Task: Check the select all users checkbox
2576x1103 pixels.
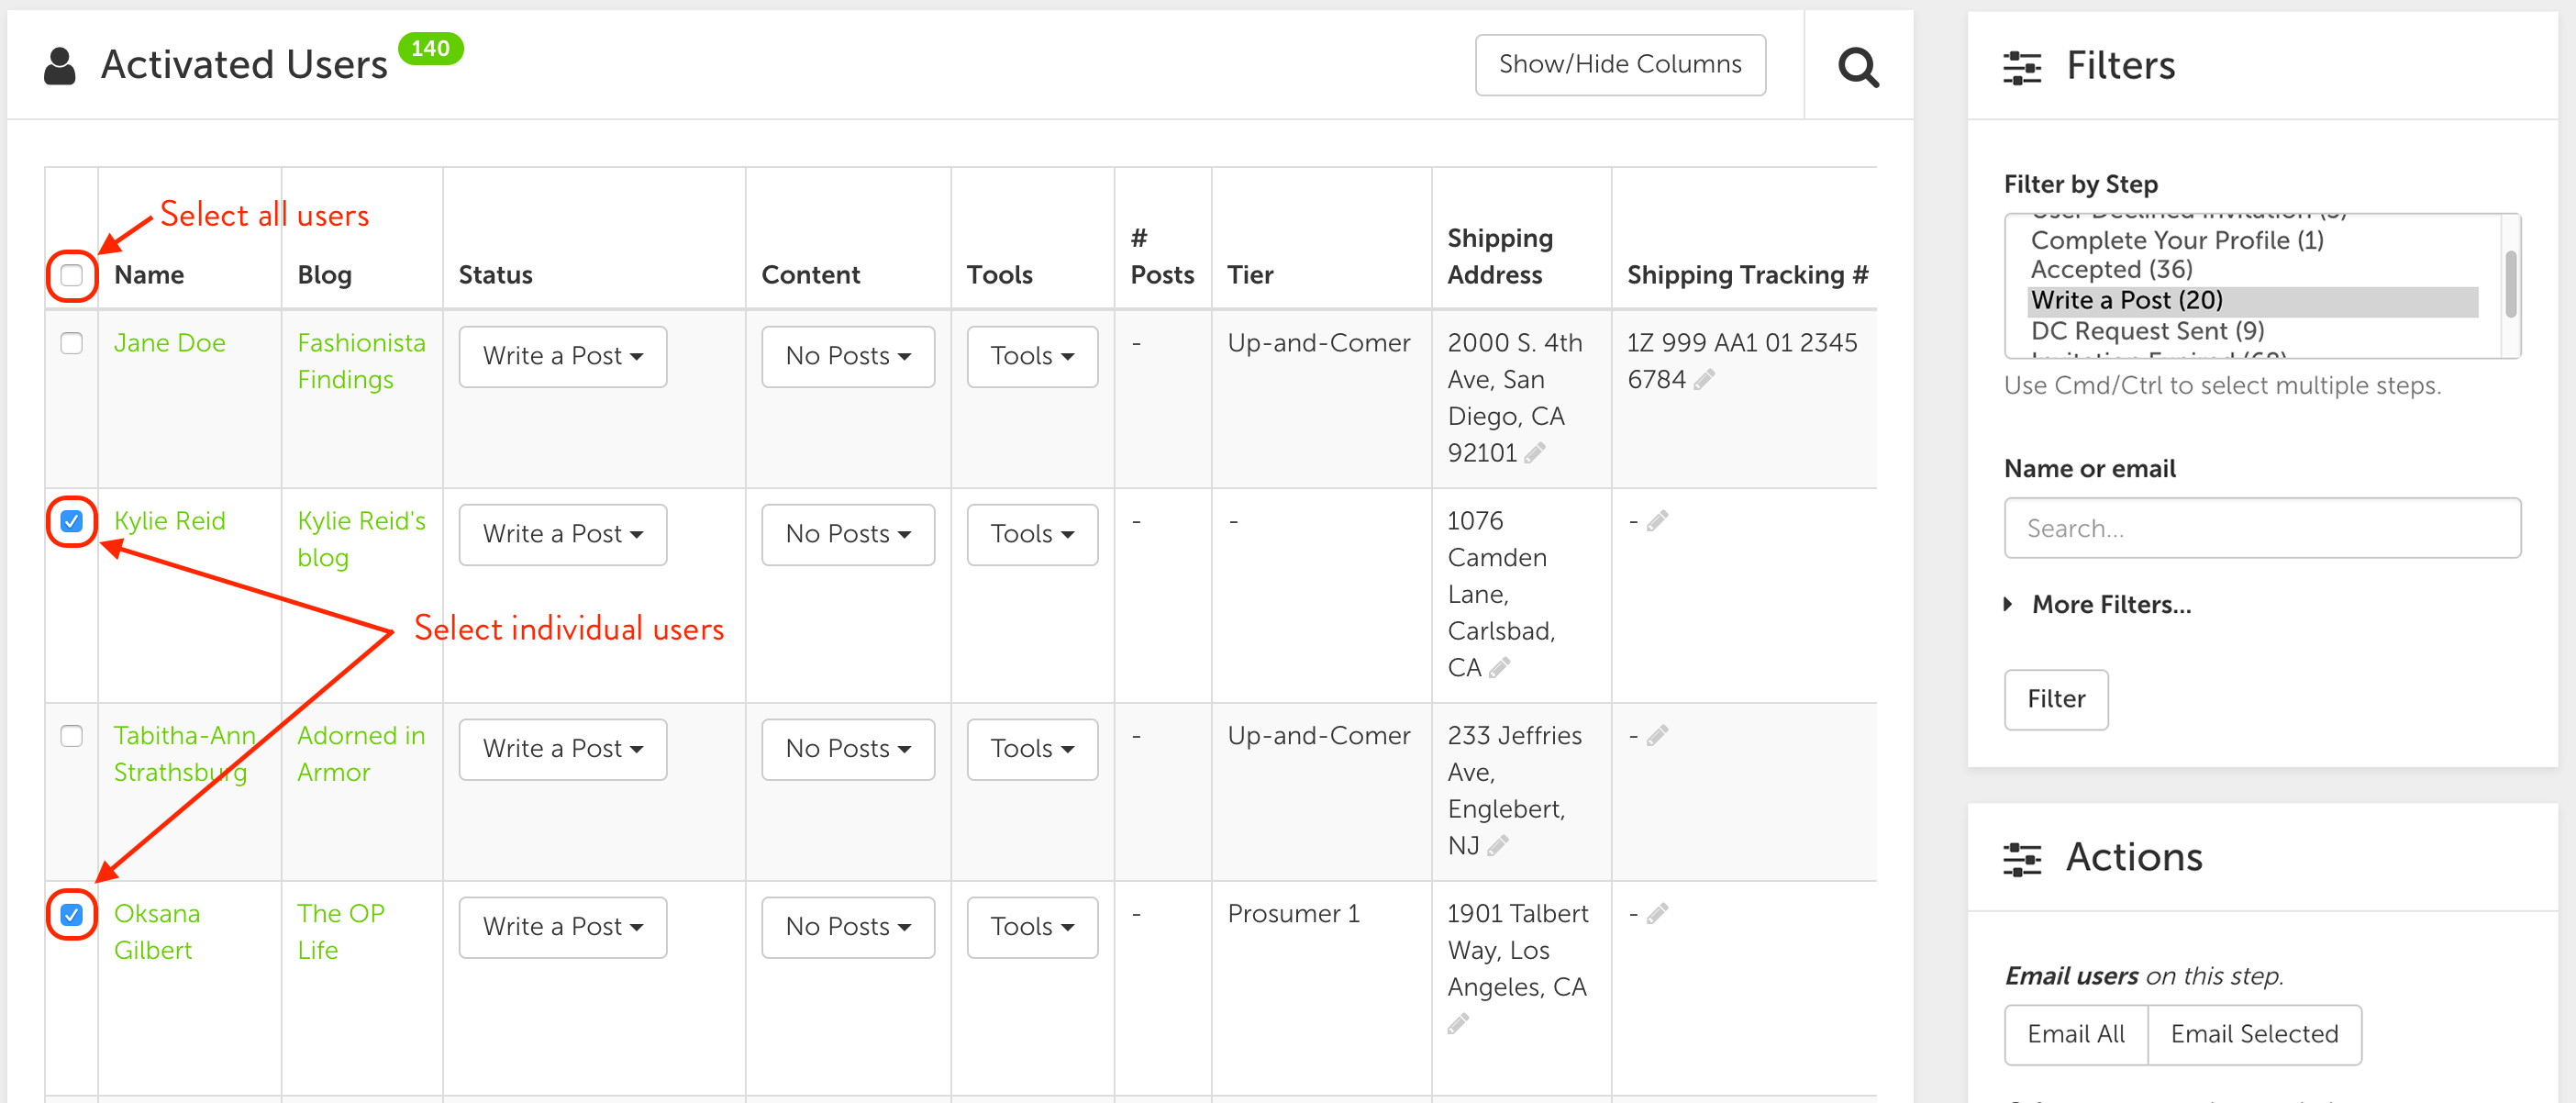Action: (71, 275)
